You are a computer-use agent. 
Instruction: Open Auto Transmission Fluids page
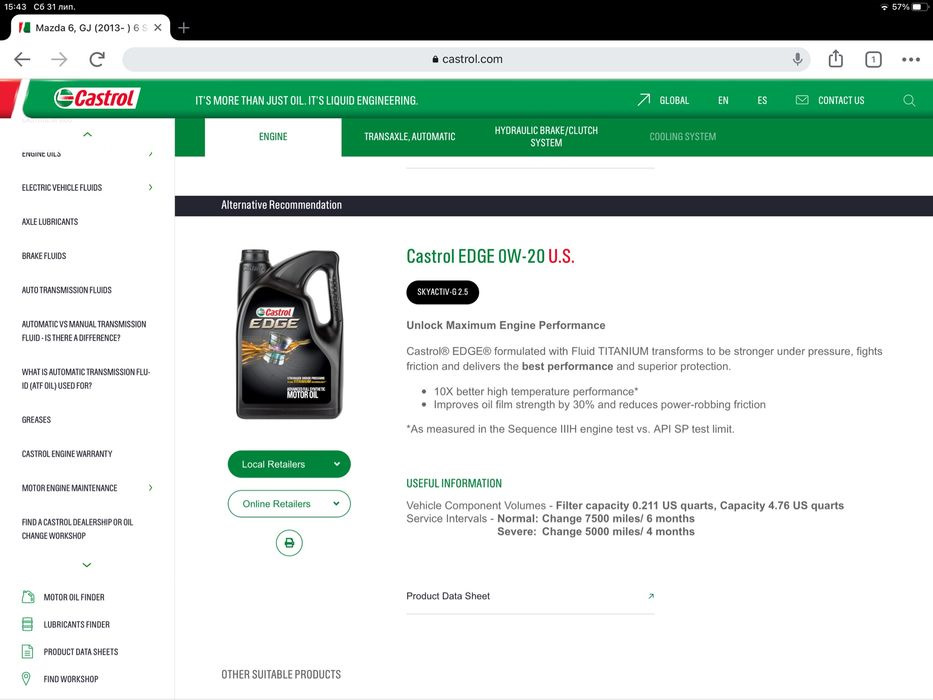tap(67, 290)
